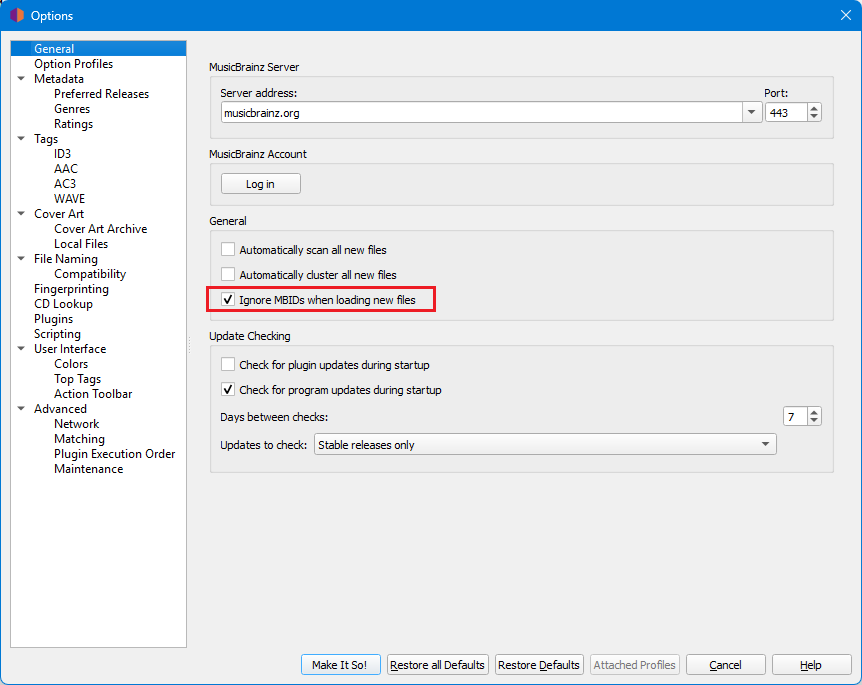Disable check for program updates during startup
862x685 pixels.
click(228, 390)
